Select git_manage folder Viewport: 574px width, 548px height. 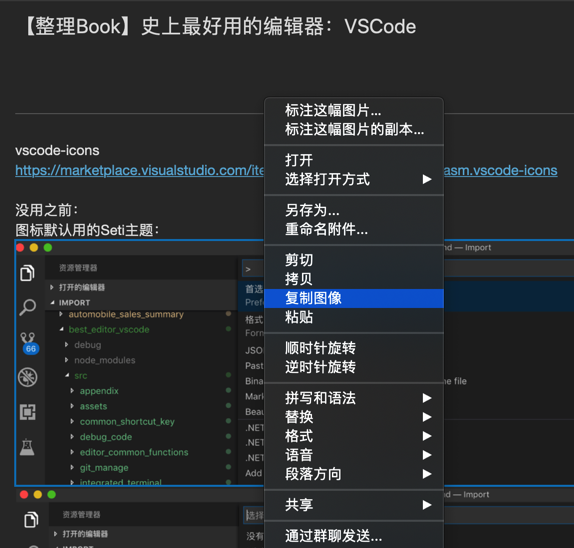point(104,467)
